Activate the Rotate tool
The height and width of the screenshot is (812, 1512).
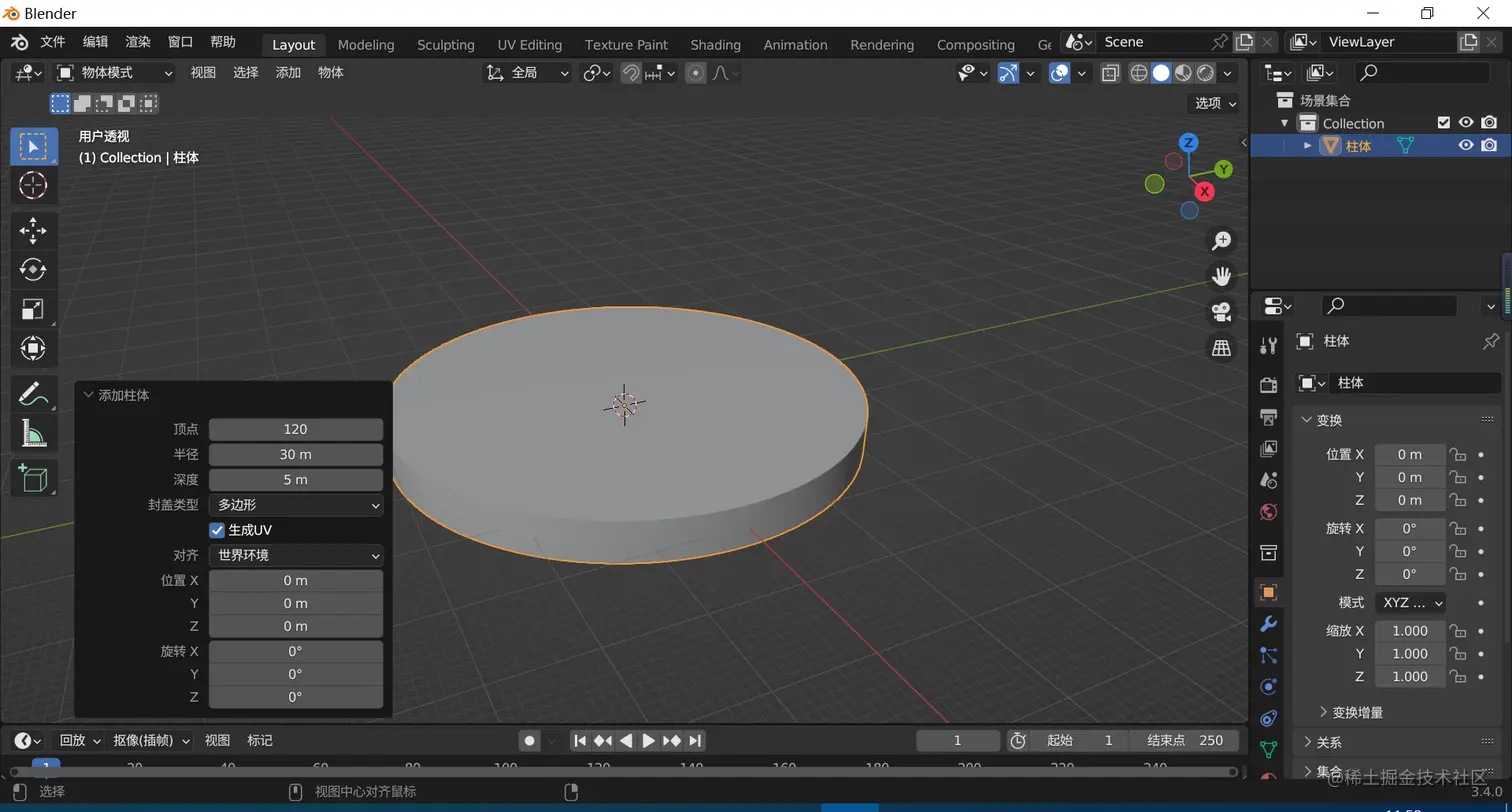pos(33,270)
